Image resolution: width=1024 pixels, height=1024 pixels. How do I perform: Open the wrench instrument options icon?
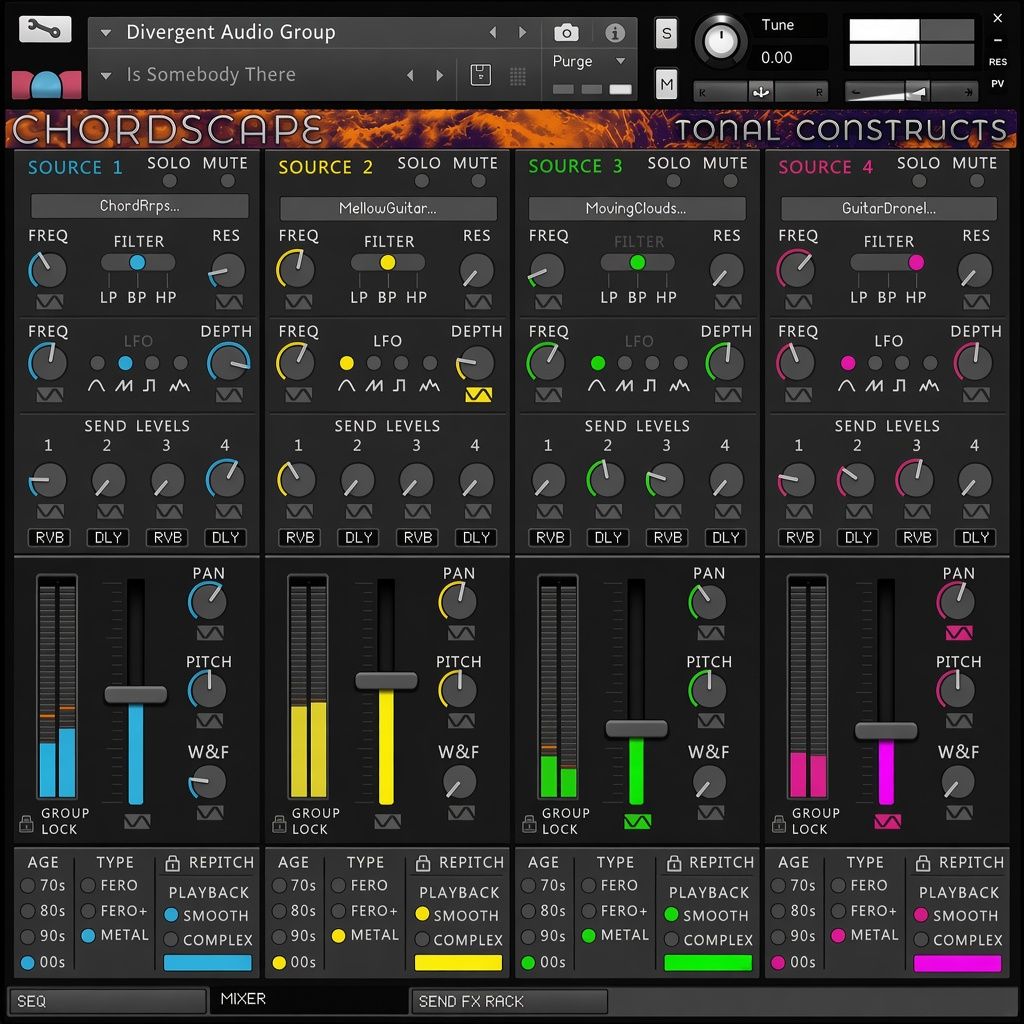coord(45,29)
